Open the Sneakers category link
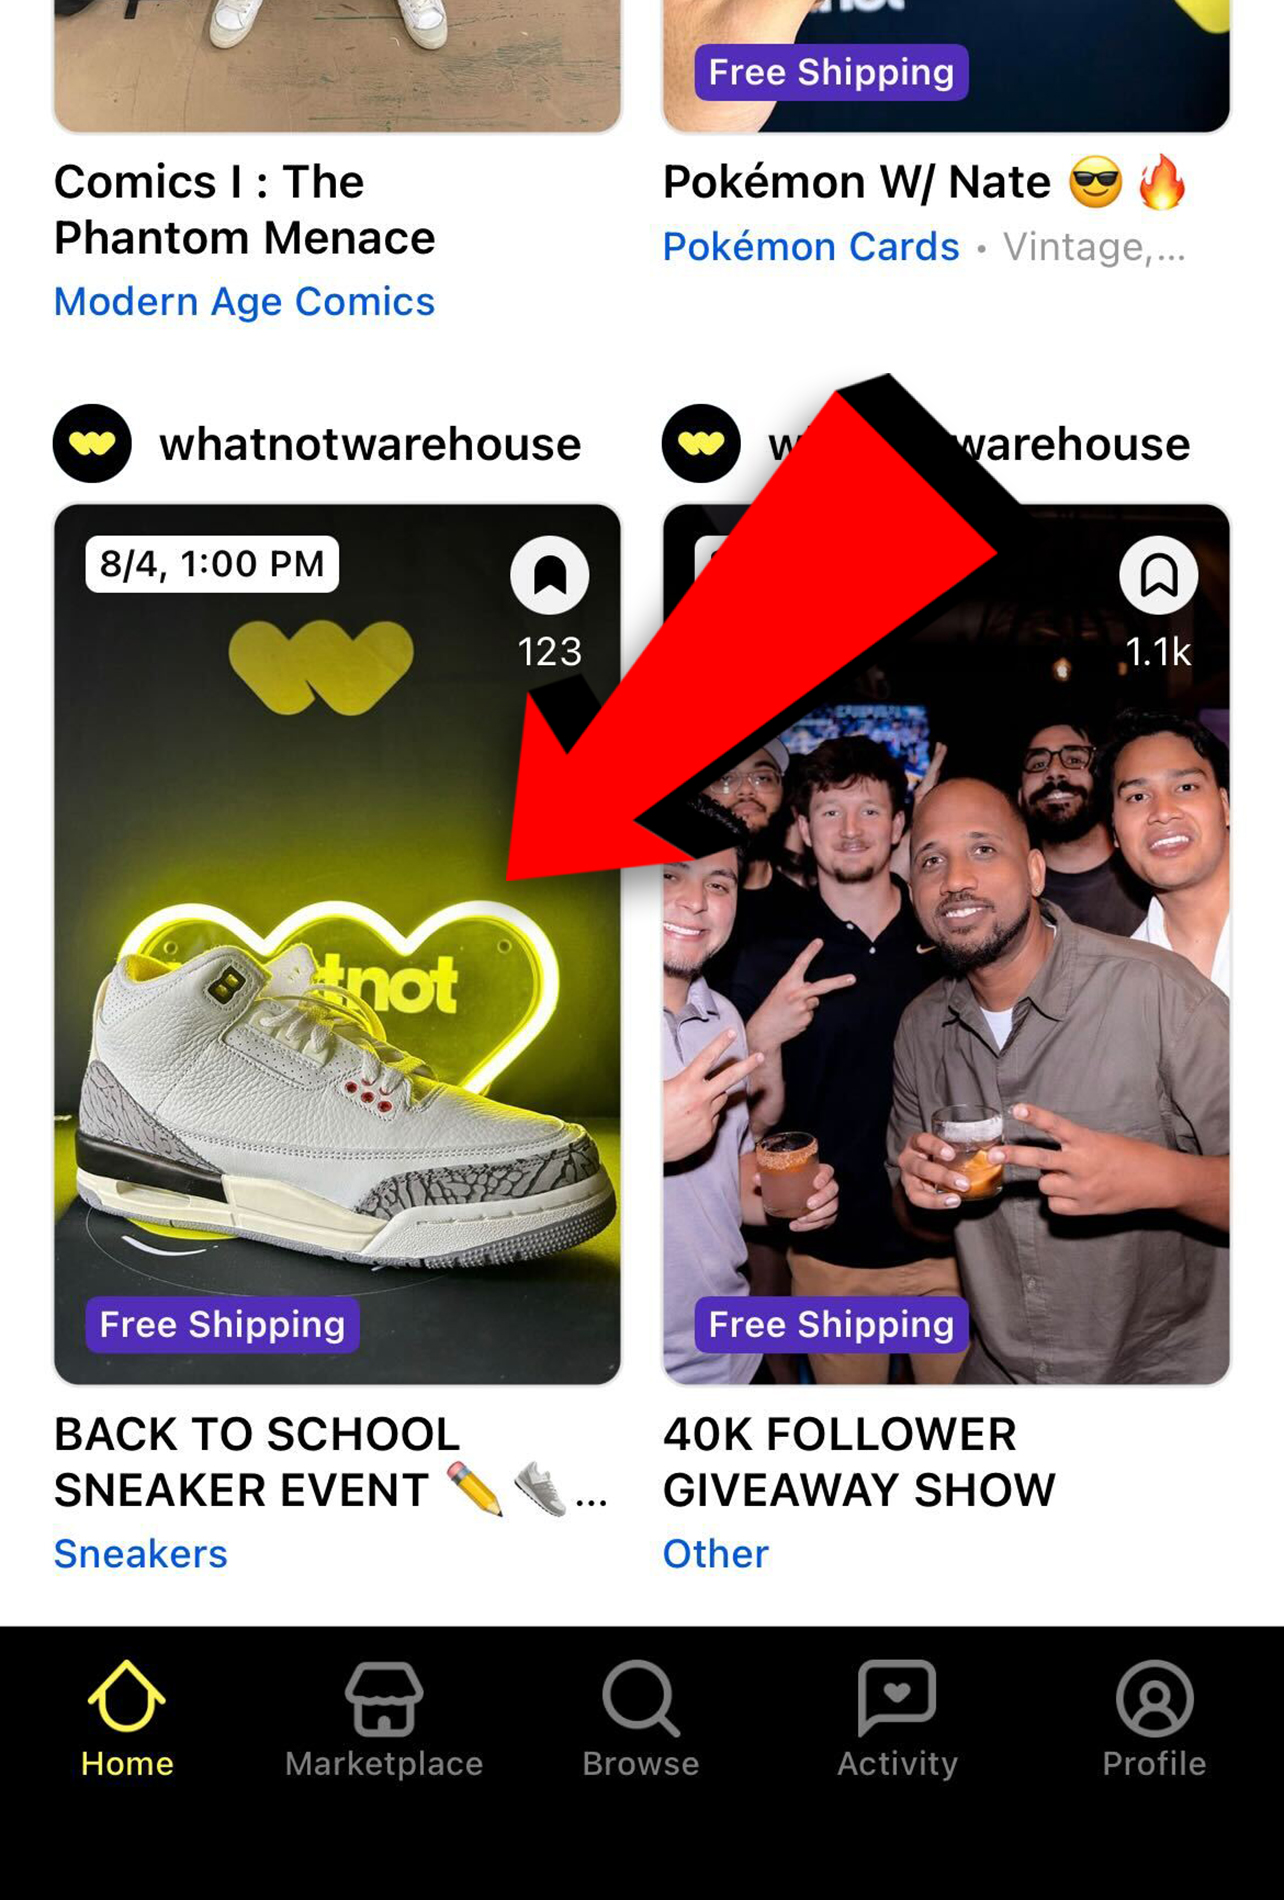Viewport: 1284px width, 1900px height. click(141, 1554)
